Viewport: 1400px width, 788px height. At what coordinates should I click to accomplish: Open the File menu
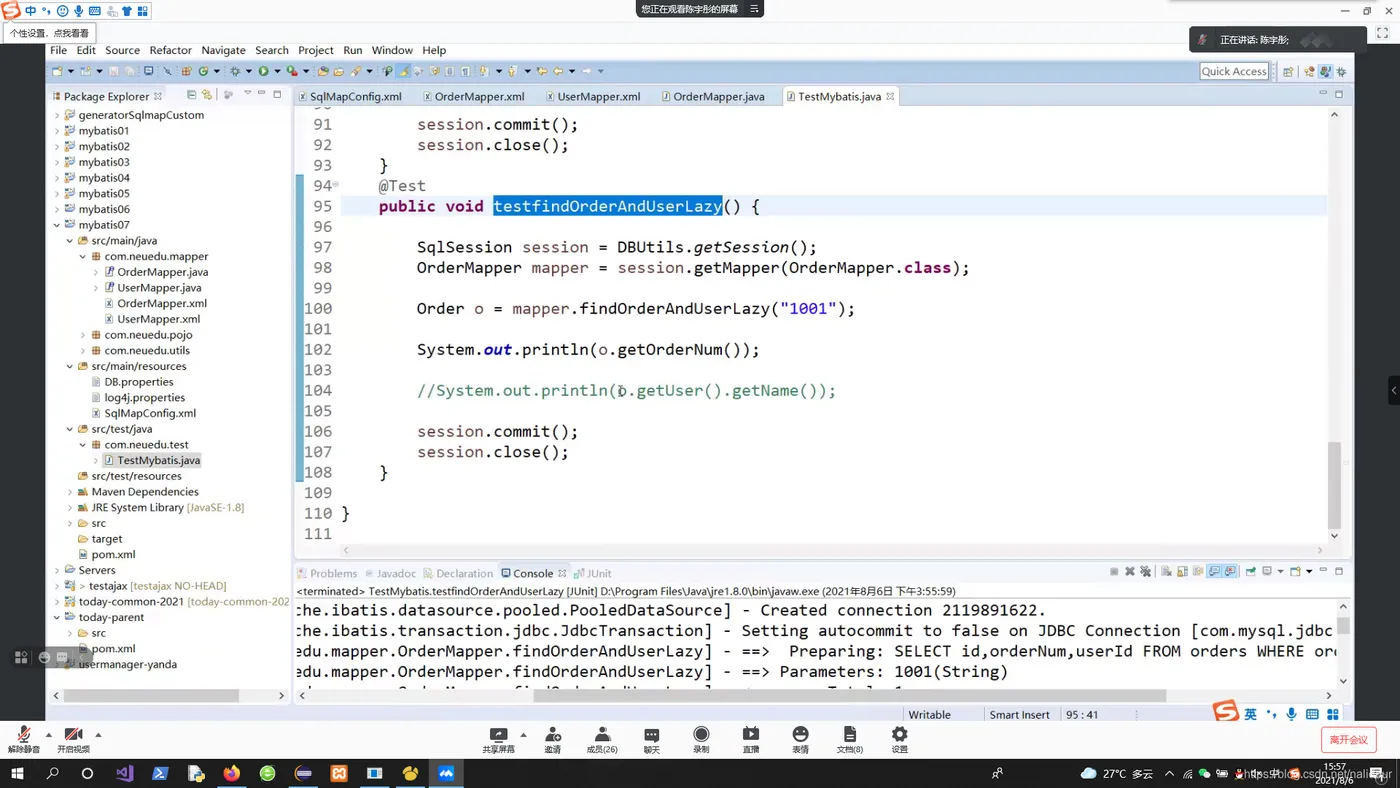(59, 50)
